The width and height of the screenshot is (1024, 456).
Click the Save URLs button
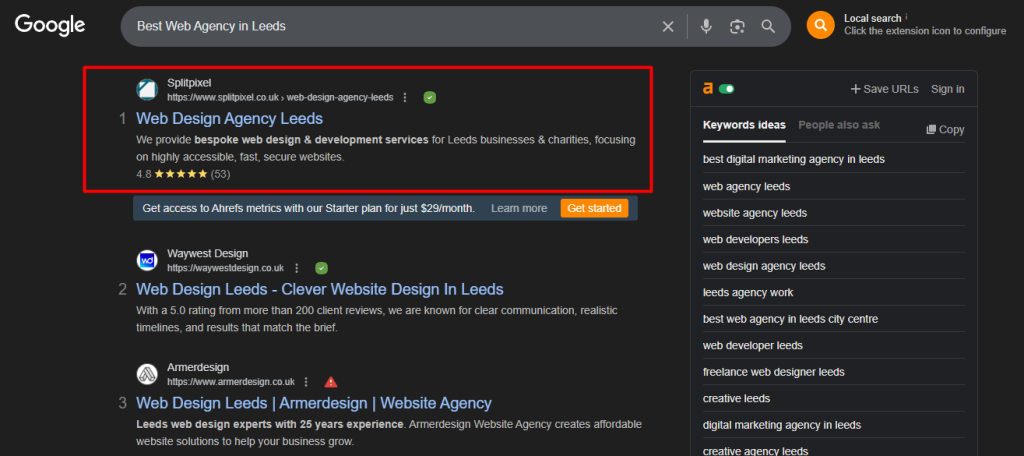(883, 89)
